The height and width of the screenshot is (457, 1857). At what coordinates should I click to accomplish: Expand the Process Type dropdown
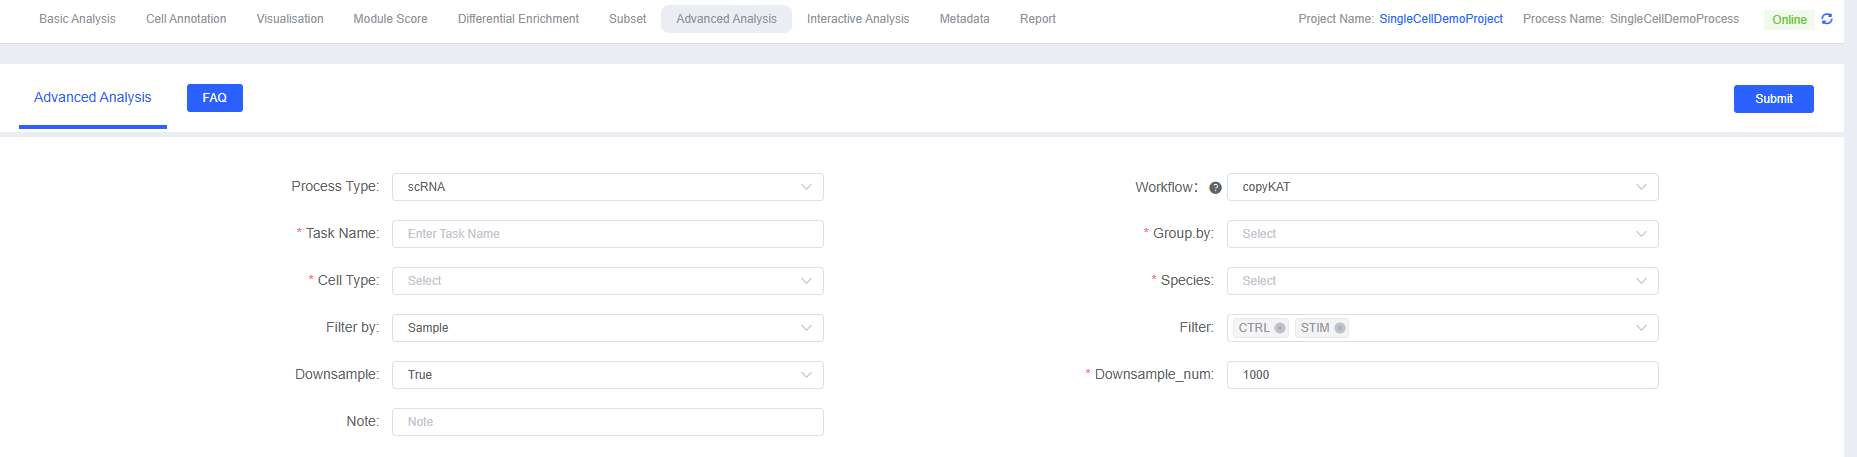[x=607, y=187]
